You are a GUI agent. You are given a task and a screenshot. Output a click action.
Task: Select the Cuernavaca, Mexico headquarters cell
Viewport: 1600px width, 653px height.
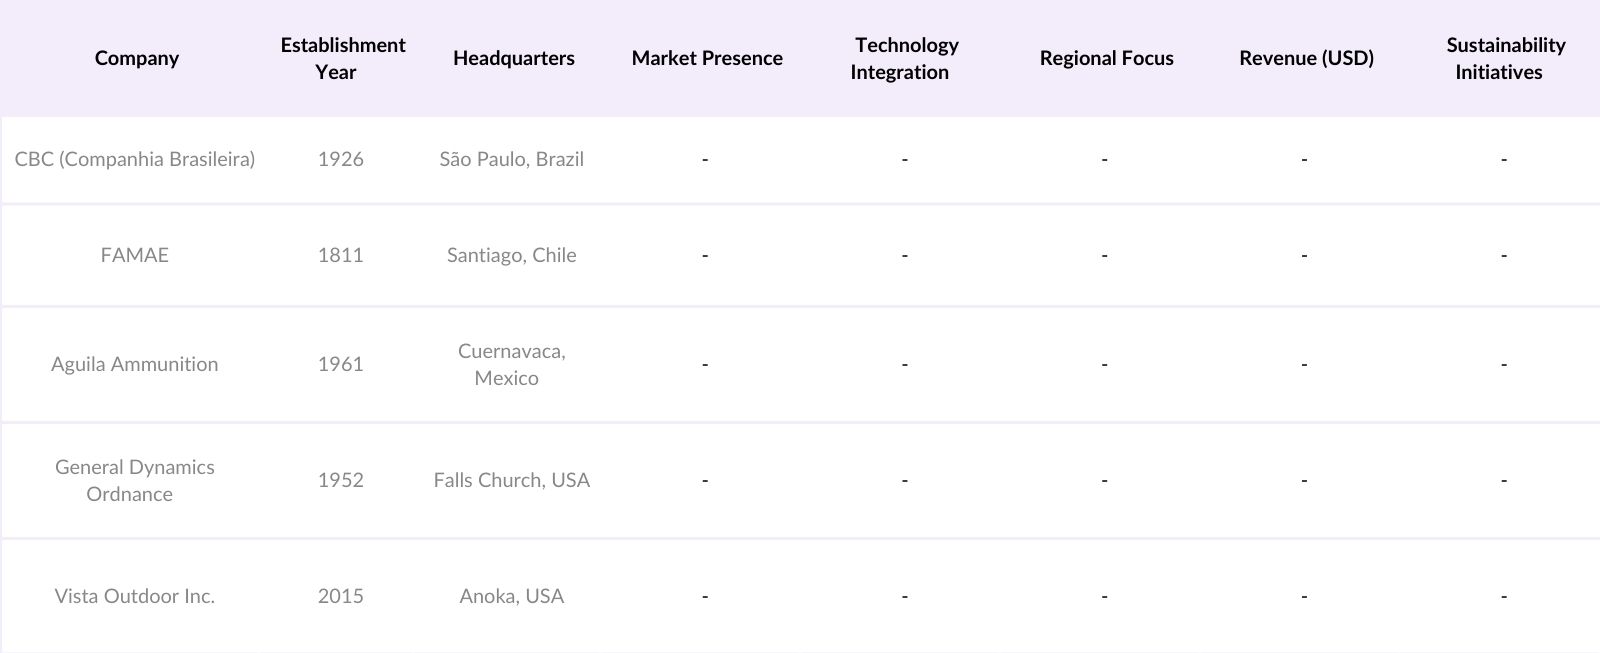pyautogui.click(x=511, y=364)
